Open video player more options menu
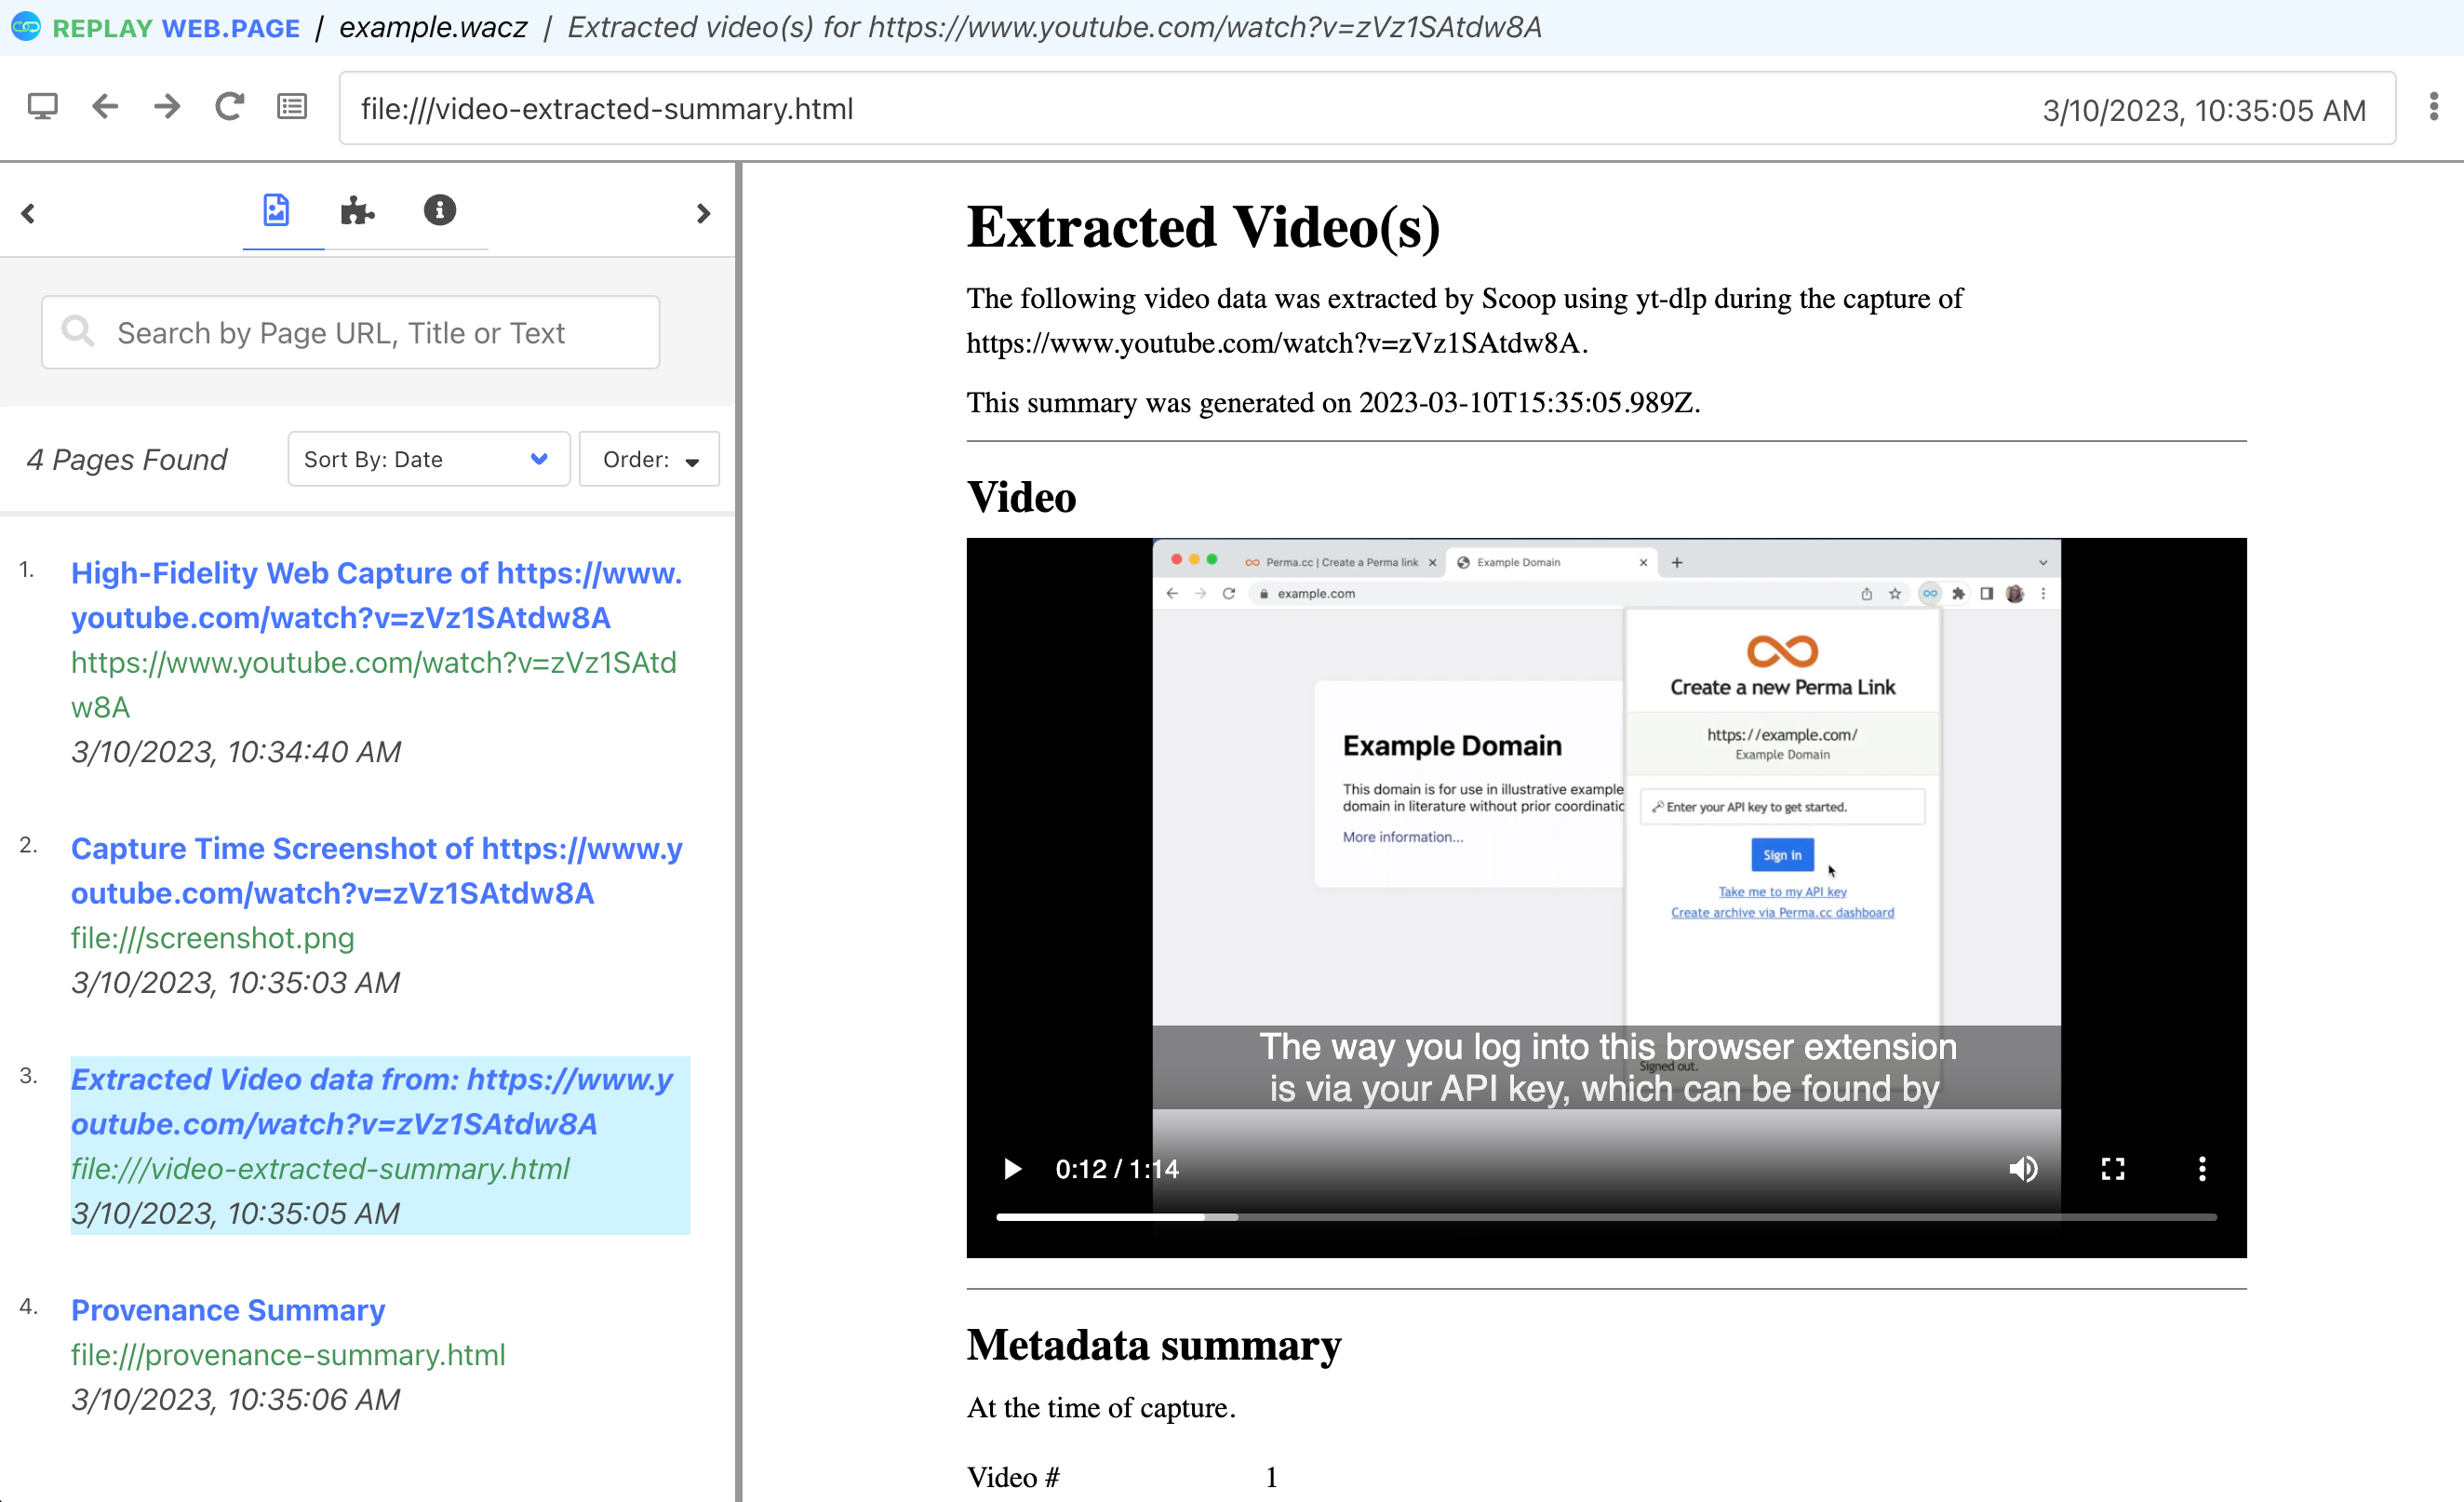 [x=2201, y=1169]
